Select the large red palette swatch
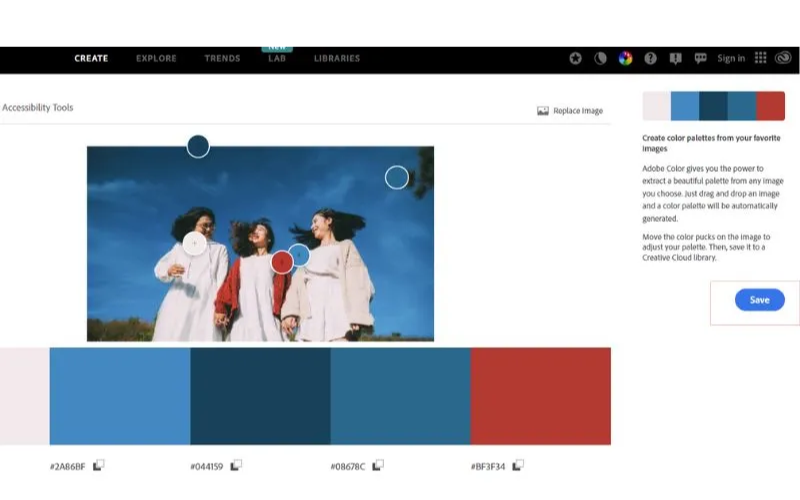This screenshot has height=500, width=800. tap(540, 396)
